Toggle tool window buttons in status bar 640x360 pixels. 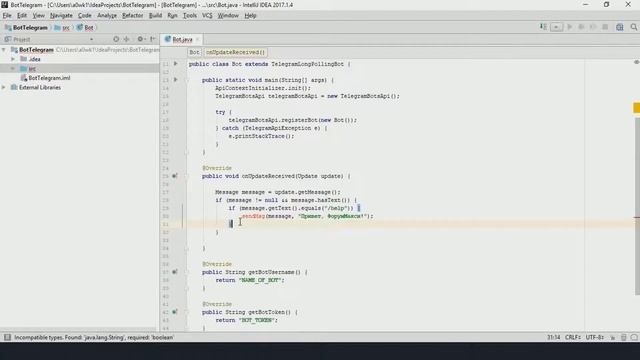click(7, 337)
